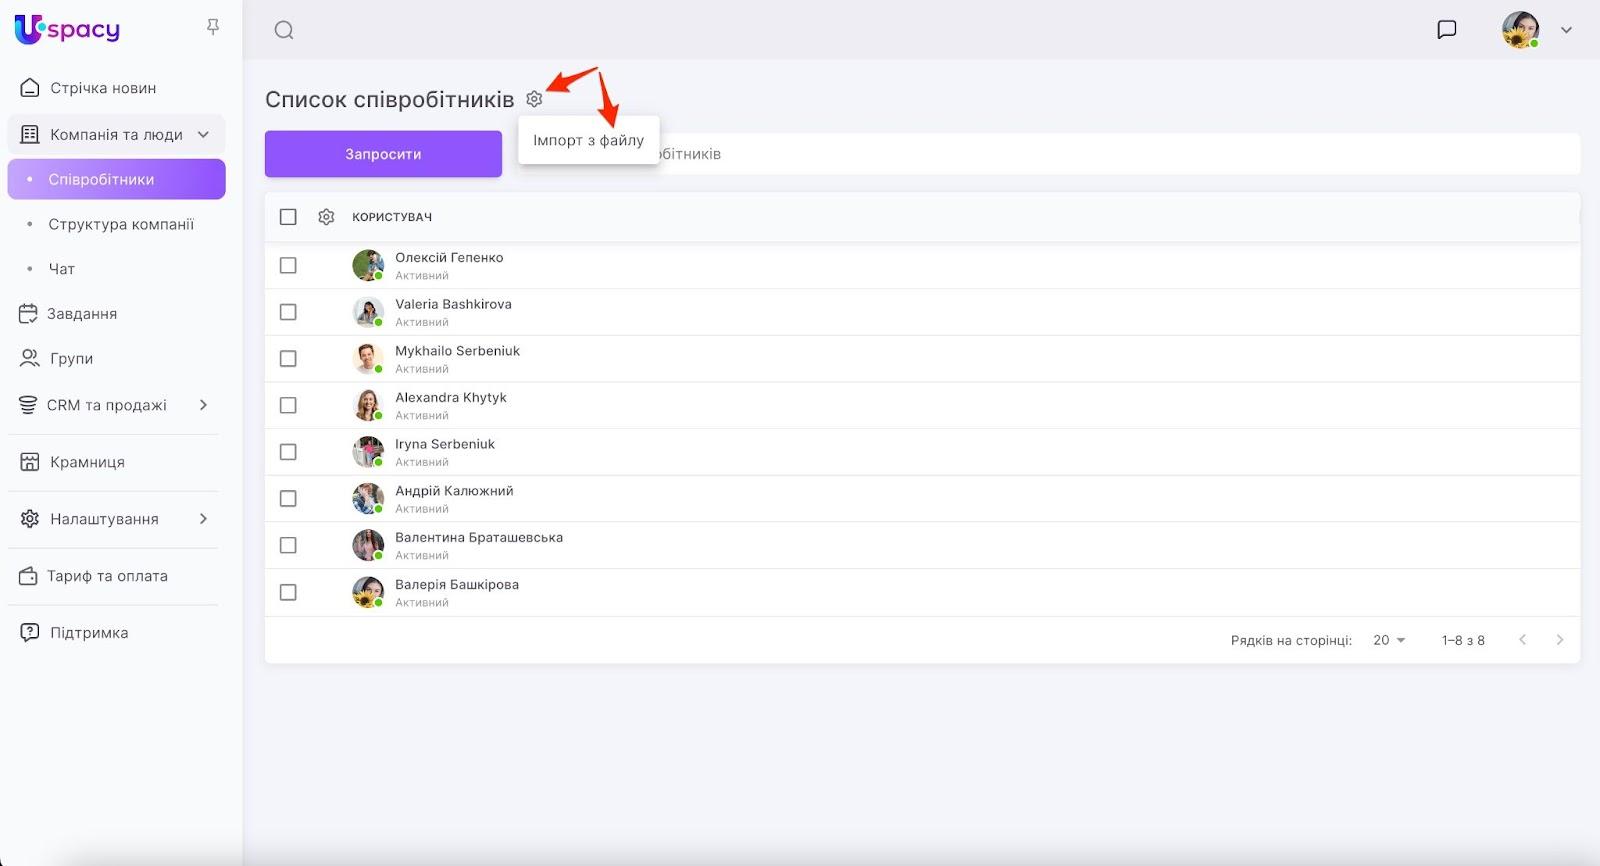The height and width of the screenshot is (866, 1600).
Task: Check the box for Mykhailo Serbeniuk
Action: [288, 359]
